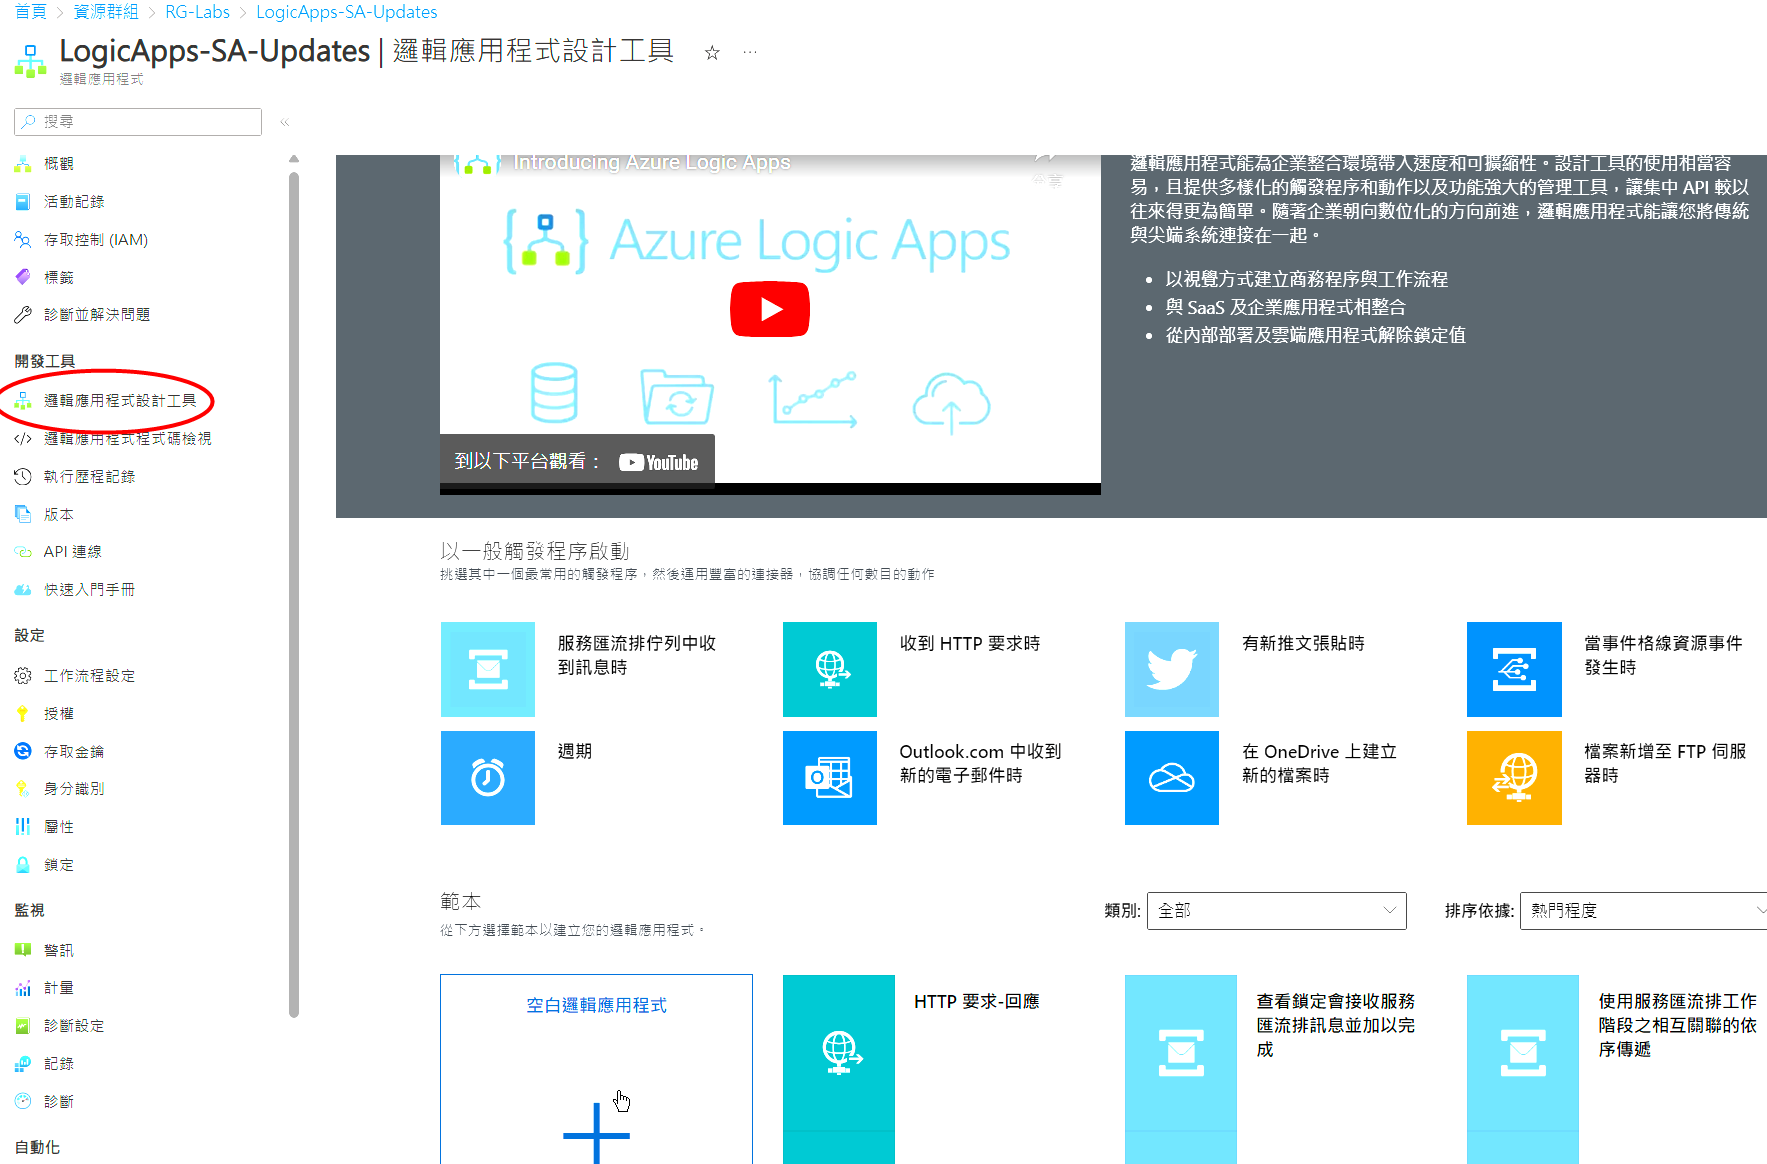Click the 快速入門手冊 quickstart icon

pyautogui.click(x=23, y=589)
